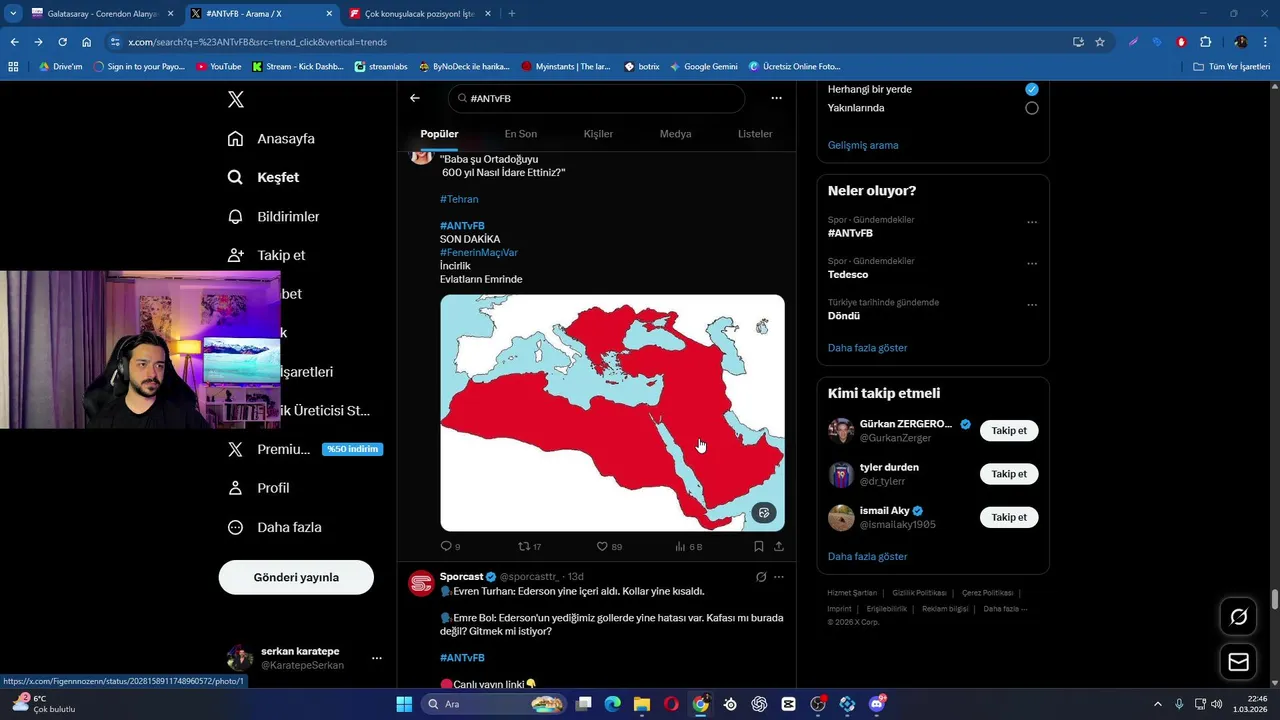The image size is (1280, 720).
Task: Switch to the Medya tab
Action: pyautogui.click(x=675, y=134)
